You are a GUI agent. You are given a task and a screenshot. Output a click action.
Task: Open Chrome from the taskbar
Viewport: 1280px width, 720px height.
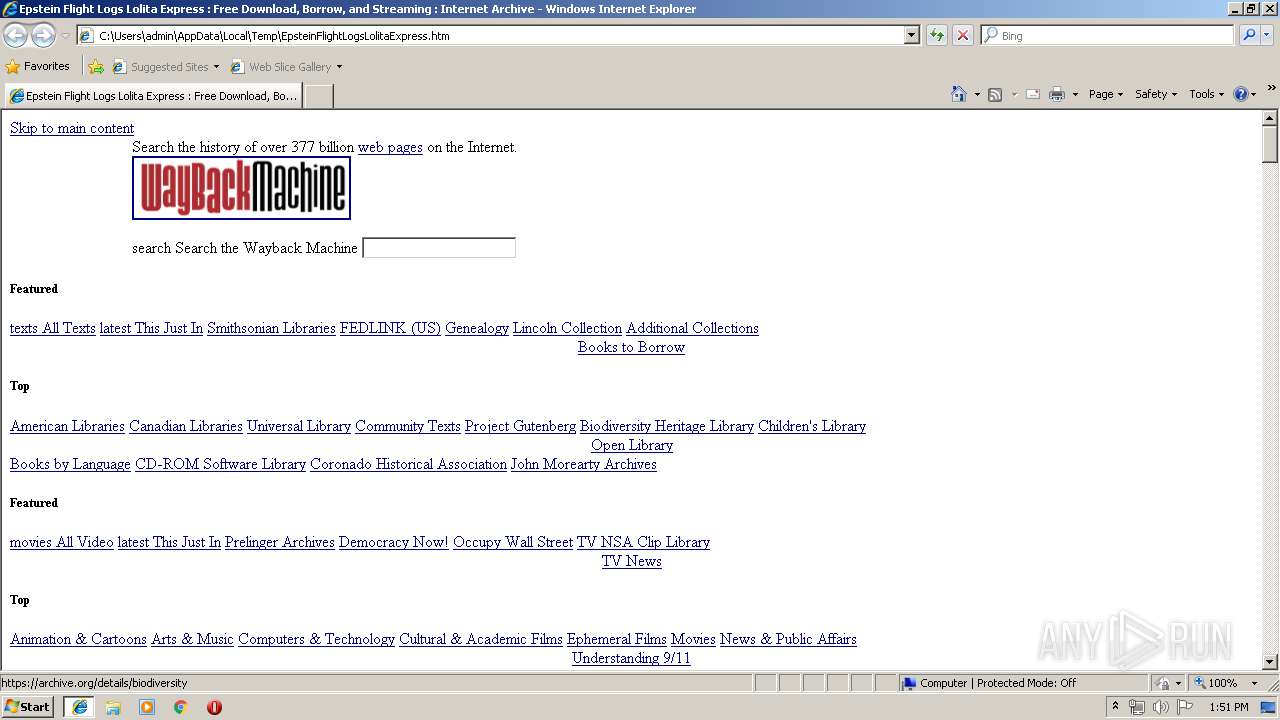pos(180,707)
